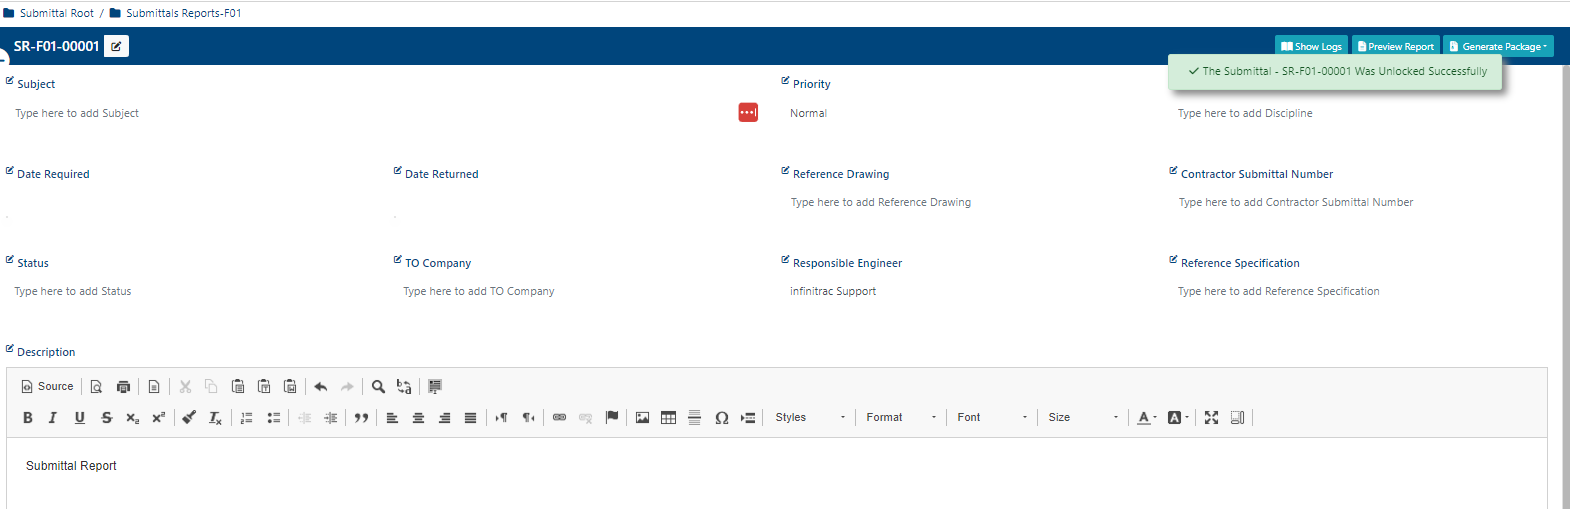Viewport: 1570px width, 509px height.
Task: Click the Anchor flag icon
Action: tap(612, 418)
